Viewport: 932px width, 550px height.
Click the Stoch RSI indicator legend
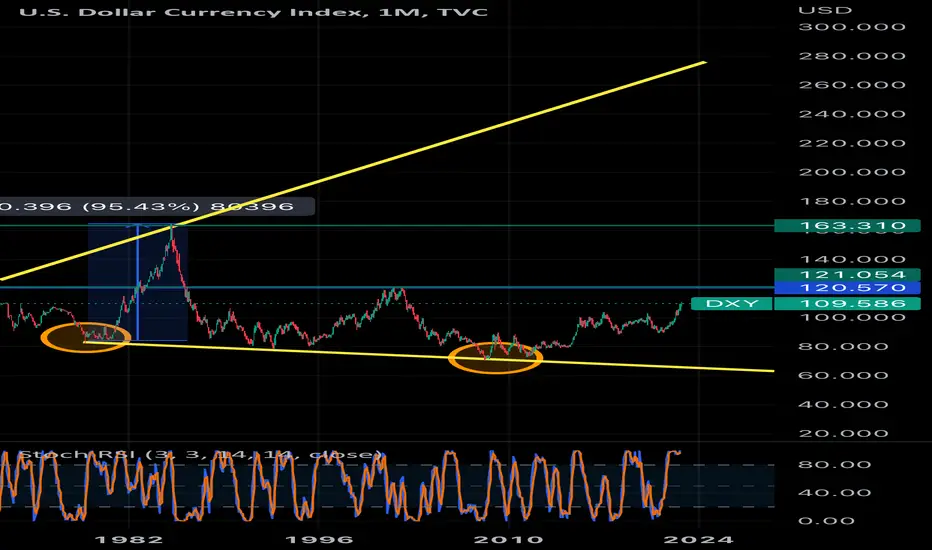click(201, 455)
